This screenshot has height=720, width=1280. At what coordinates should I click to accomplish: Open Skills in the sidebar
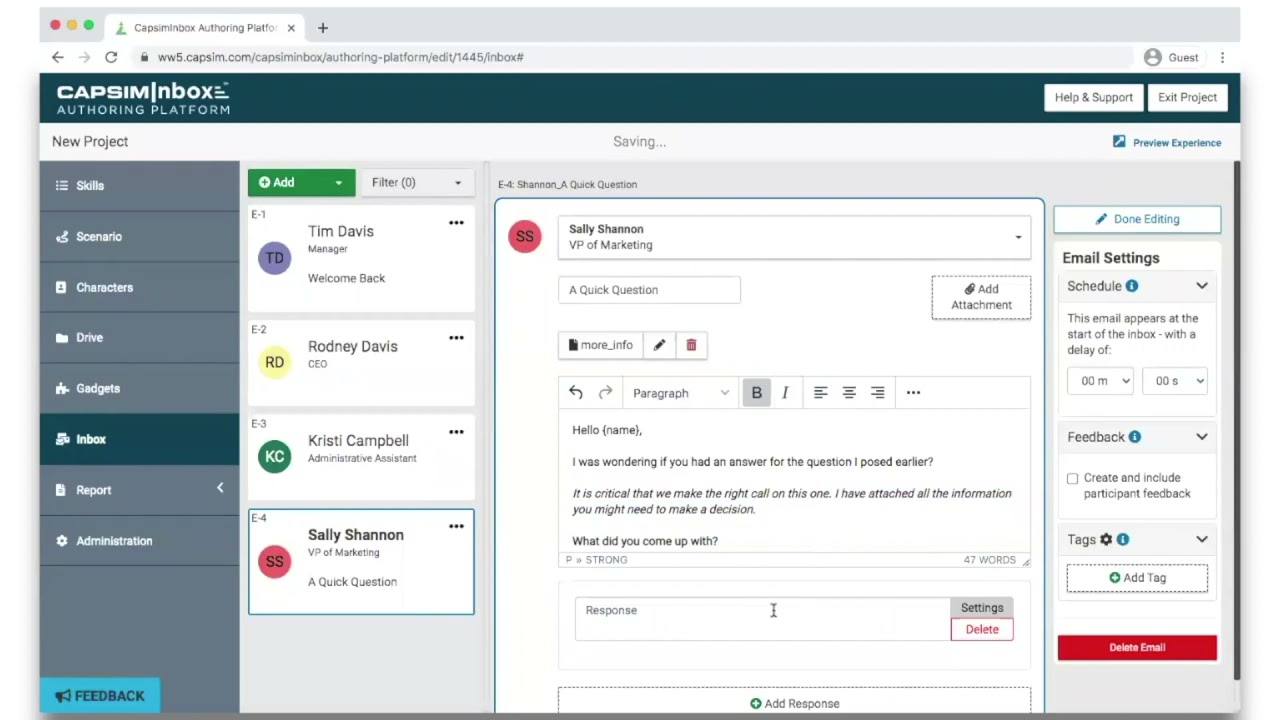[x=139, y=185]
